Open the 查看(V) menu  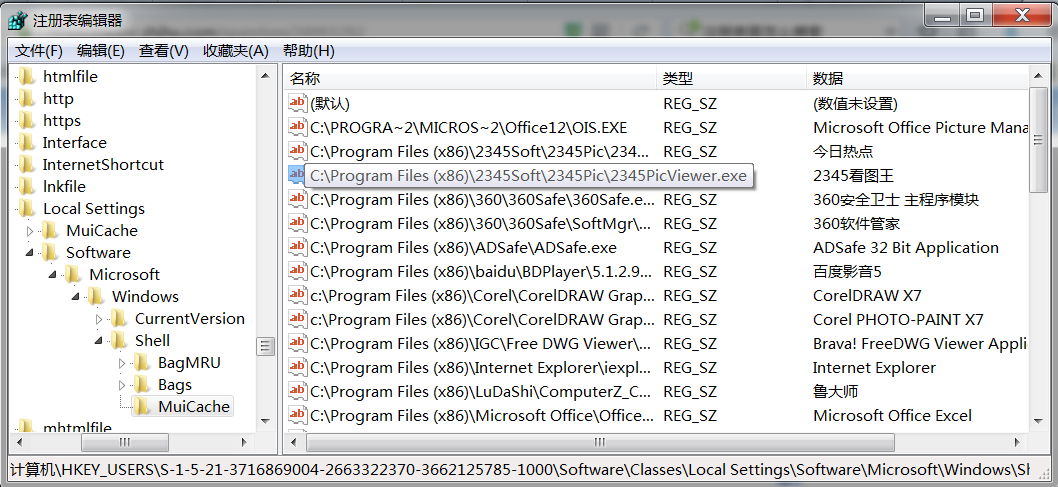click(x=163, y=51)
